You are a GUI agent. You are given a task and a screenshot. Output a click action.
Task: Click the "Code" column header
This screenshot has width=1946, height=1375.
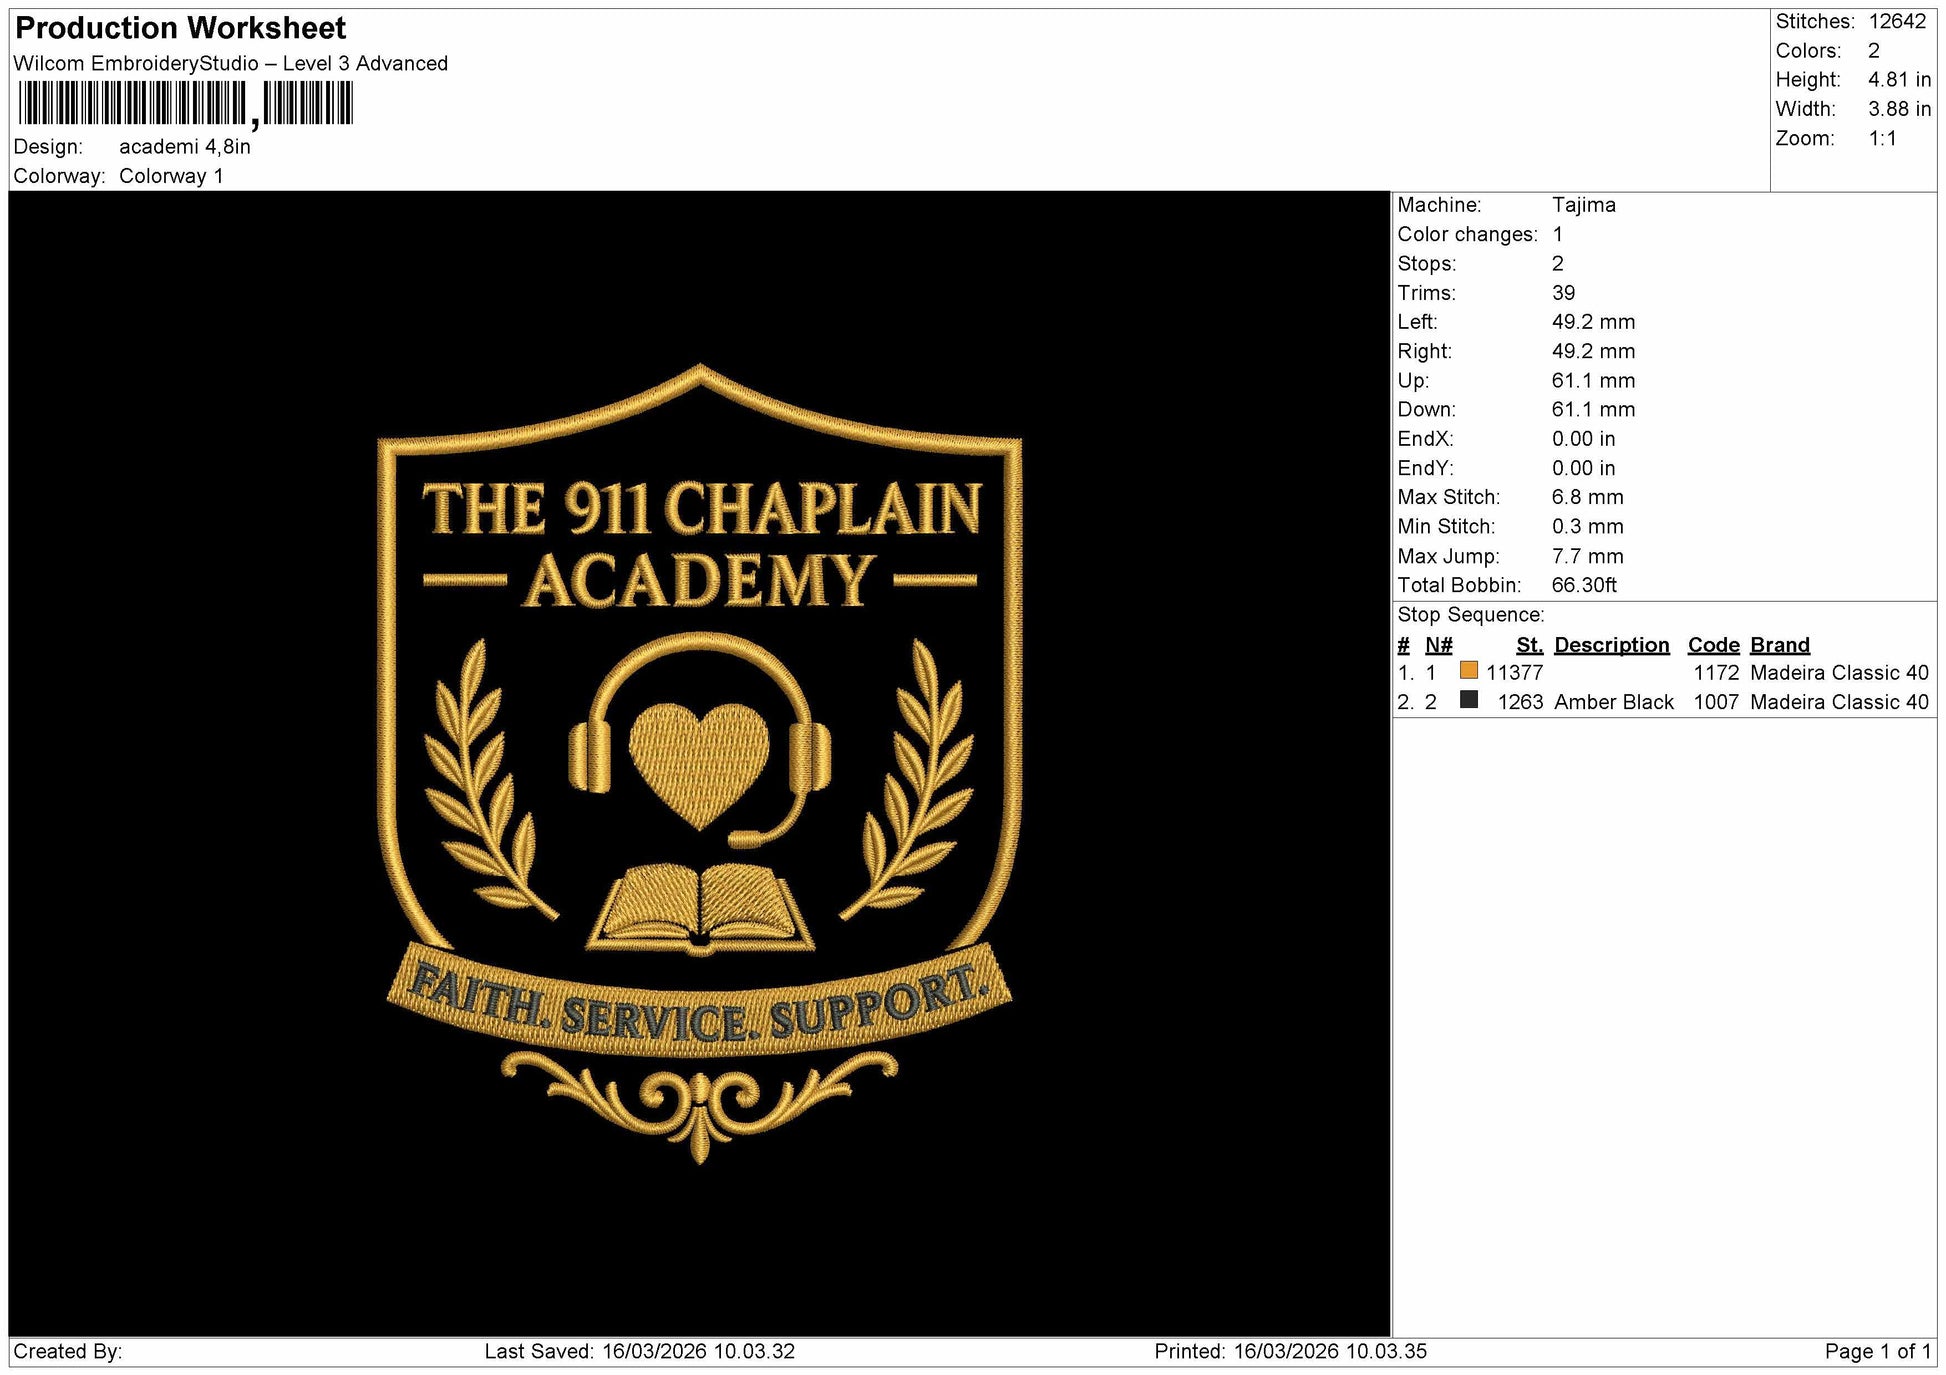click(1714, 645)
